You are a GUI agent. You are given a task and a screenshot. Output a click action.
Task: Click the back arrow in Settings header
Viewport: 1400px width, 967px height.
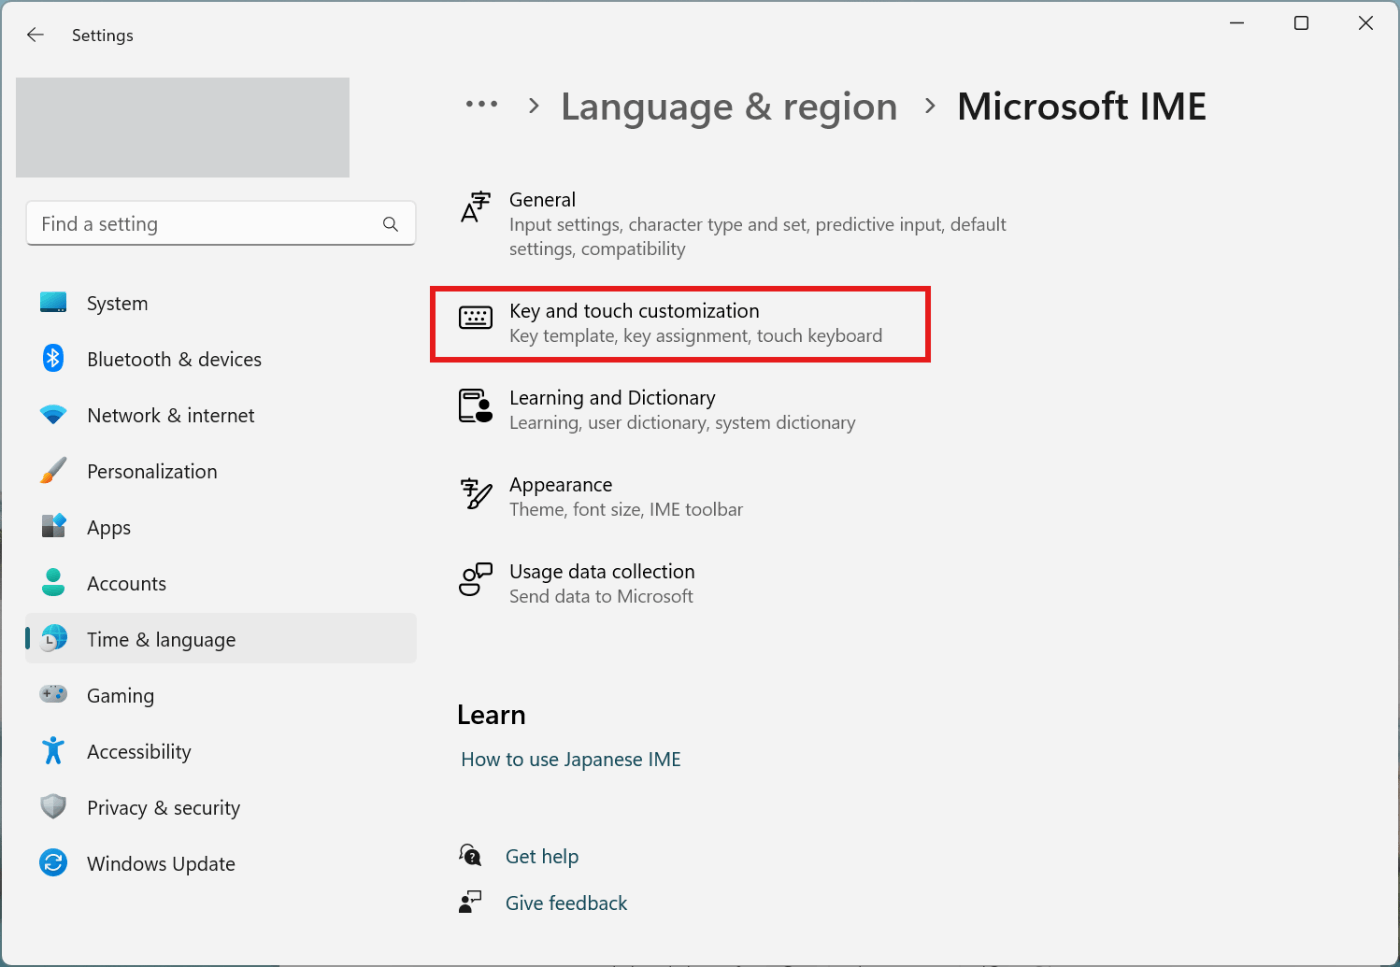tap(35, 35)
